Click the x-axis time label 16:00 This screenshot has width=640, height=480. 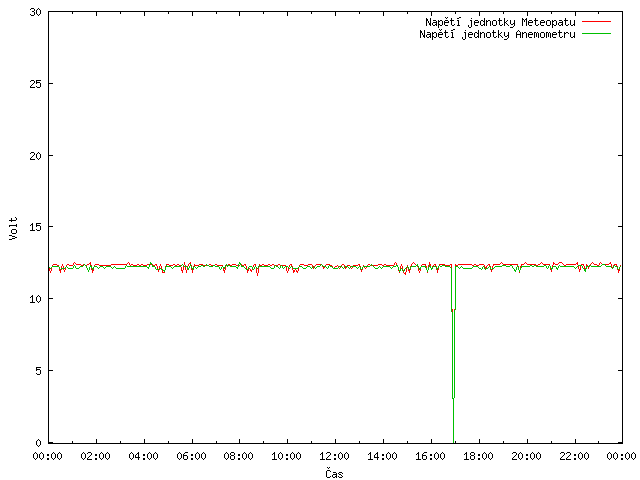tap(431, 456)
